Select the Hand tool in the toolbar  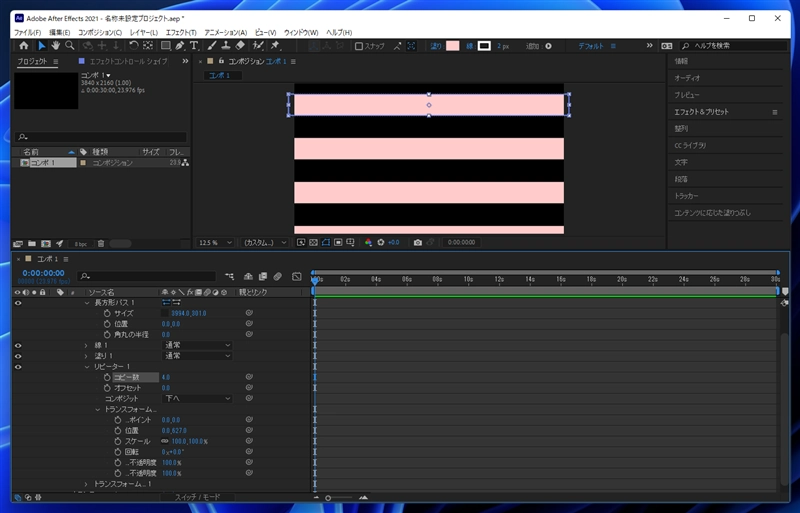[x=55, y=46]
